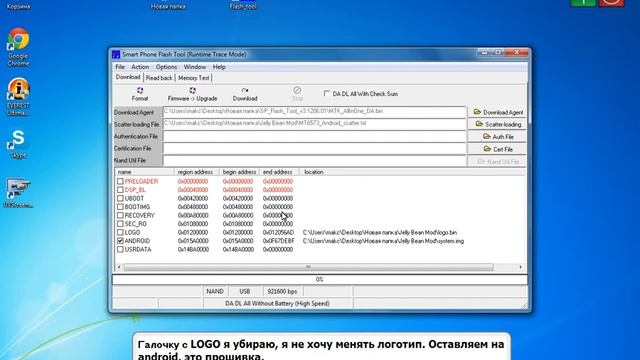Click the location column header
This screenshot has width=640, height=360.
coord(412,172)
